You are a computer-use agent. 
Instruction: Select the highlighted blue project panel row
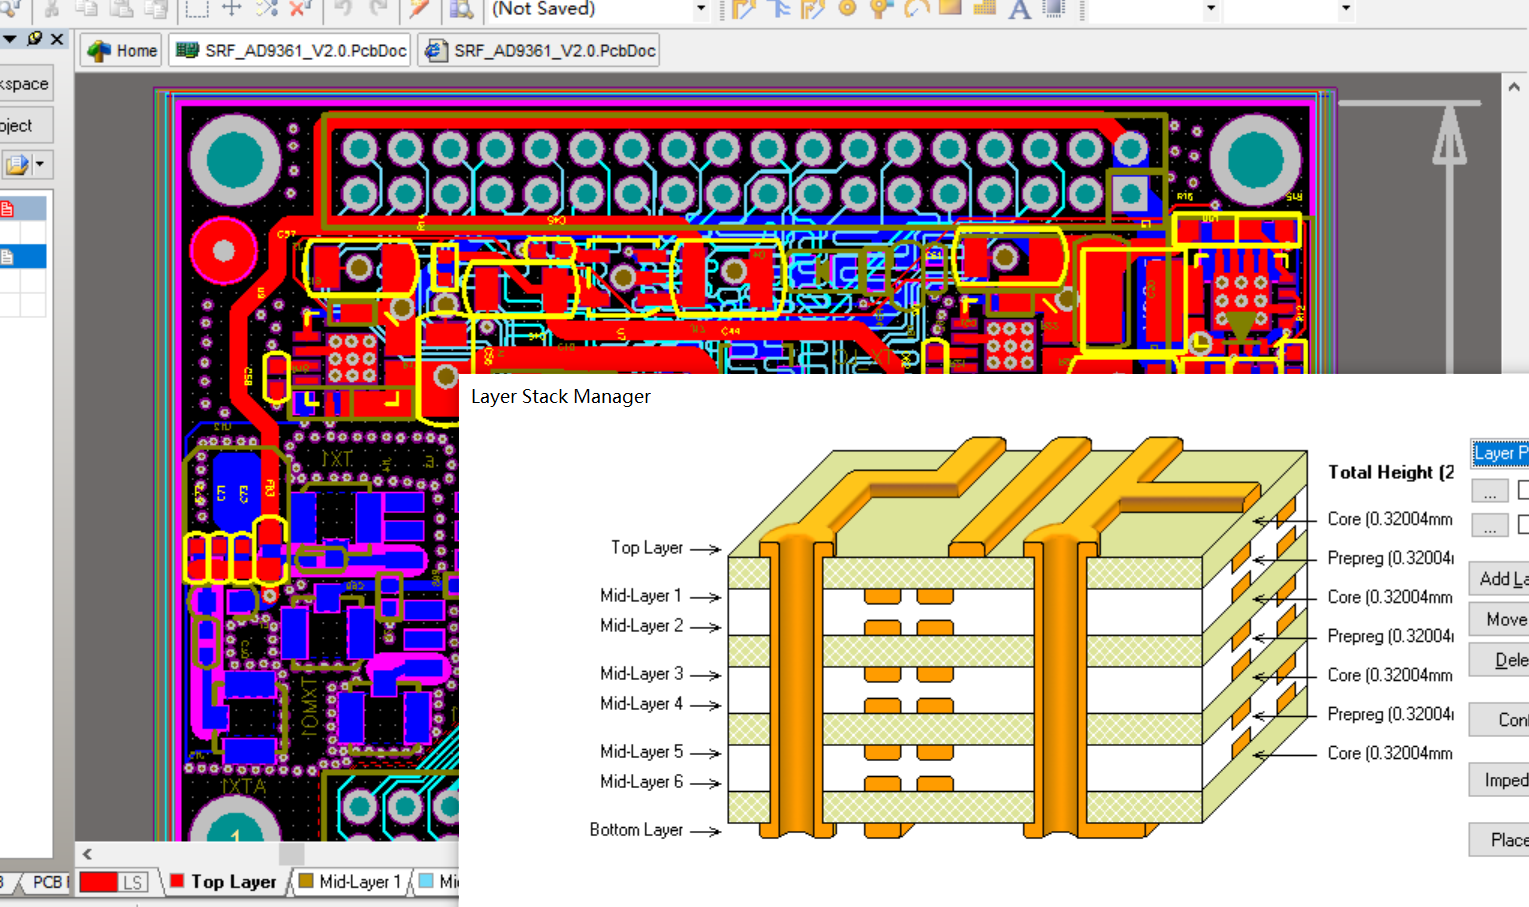(x=23, y=257)
